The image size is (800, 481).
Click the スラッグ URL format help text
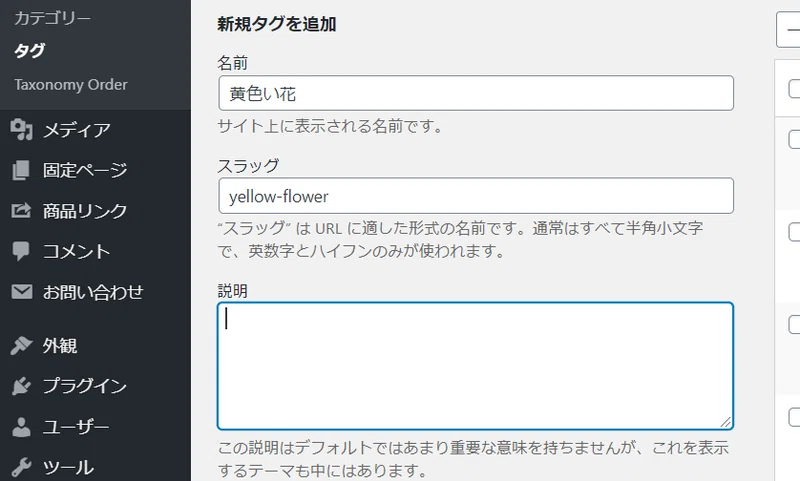tap(460, 239)
